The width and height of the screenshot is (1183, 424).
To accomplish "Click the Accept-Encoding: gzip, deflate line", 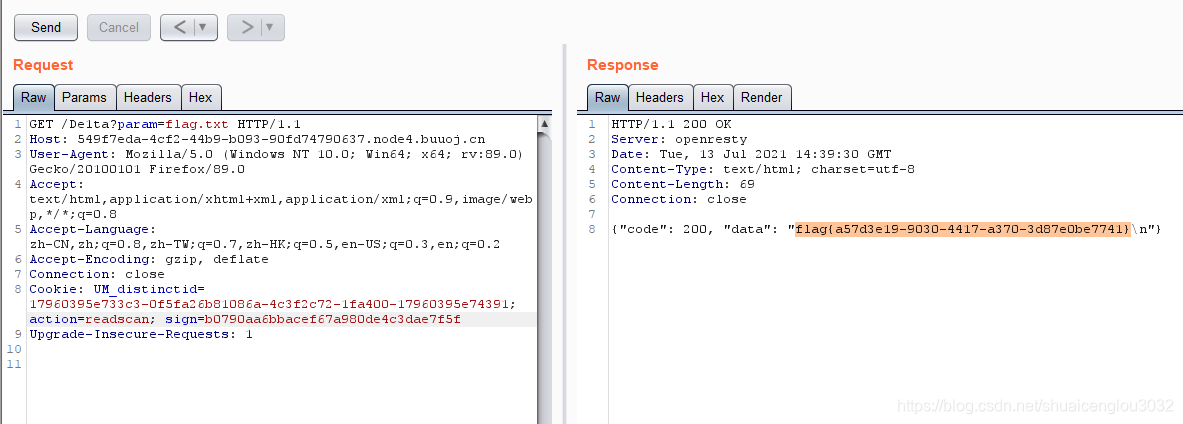I will pyautogui.click(x=149, y=259).
